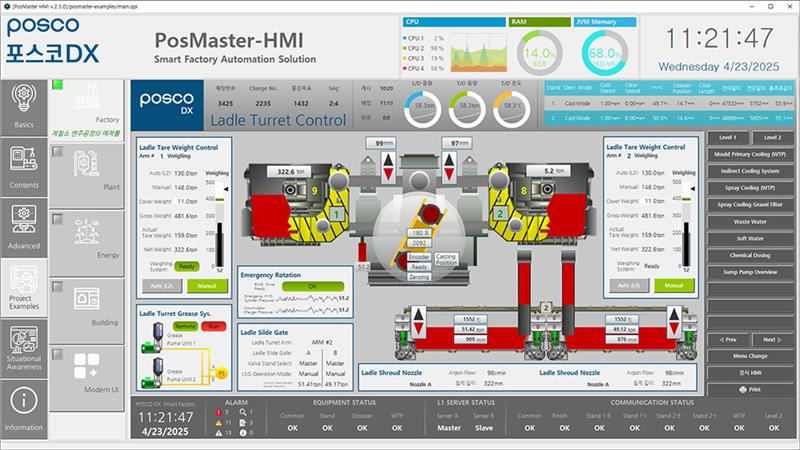
Task: Click the yellow PS pressure switch icon
Action: (221, 373)
